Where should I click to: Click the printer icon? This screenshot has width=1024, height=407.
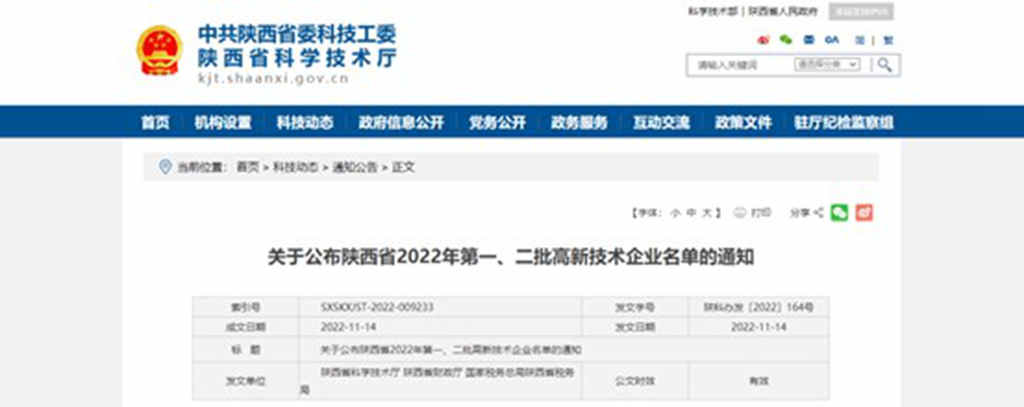click(739, 212)
